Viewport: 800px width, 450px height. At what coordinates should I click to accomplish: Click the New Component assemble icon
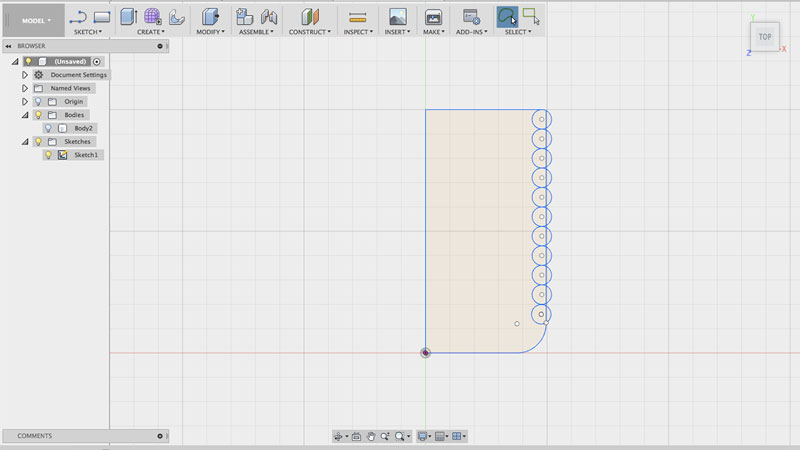click(x=244, y=17)
